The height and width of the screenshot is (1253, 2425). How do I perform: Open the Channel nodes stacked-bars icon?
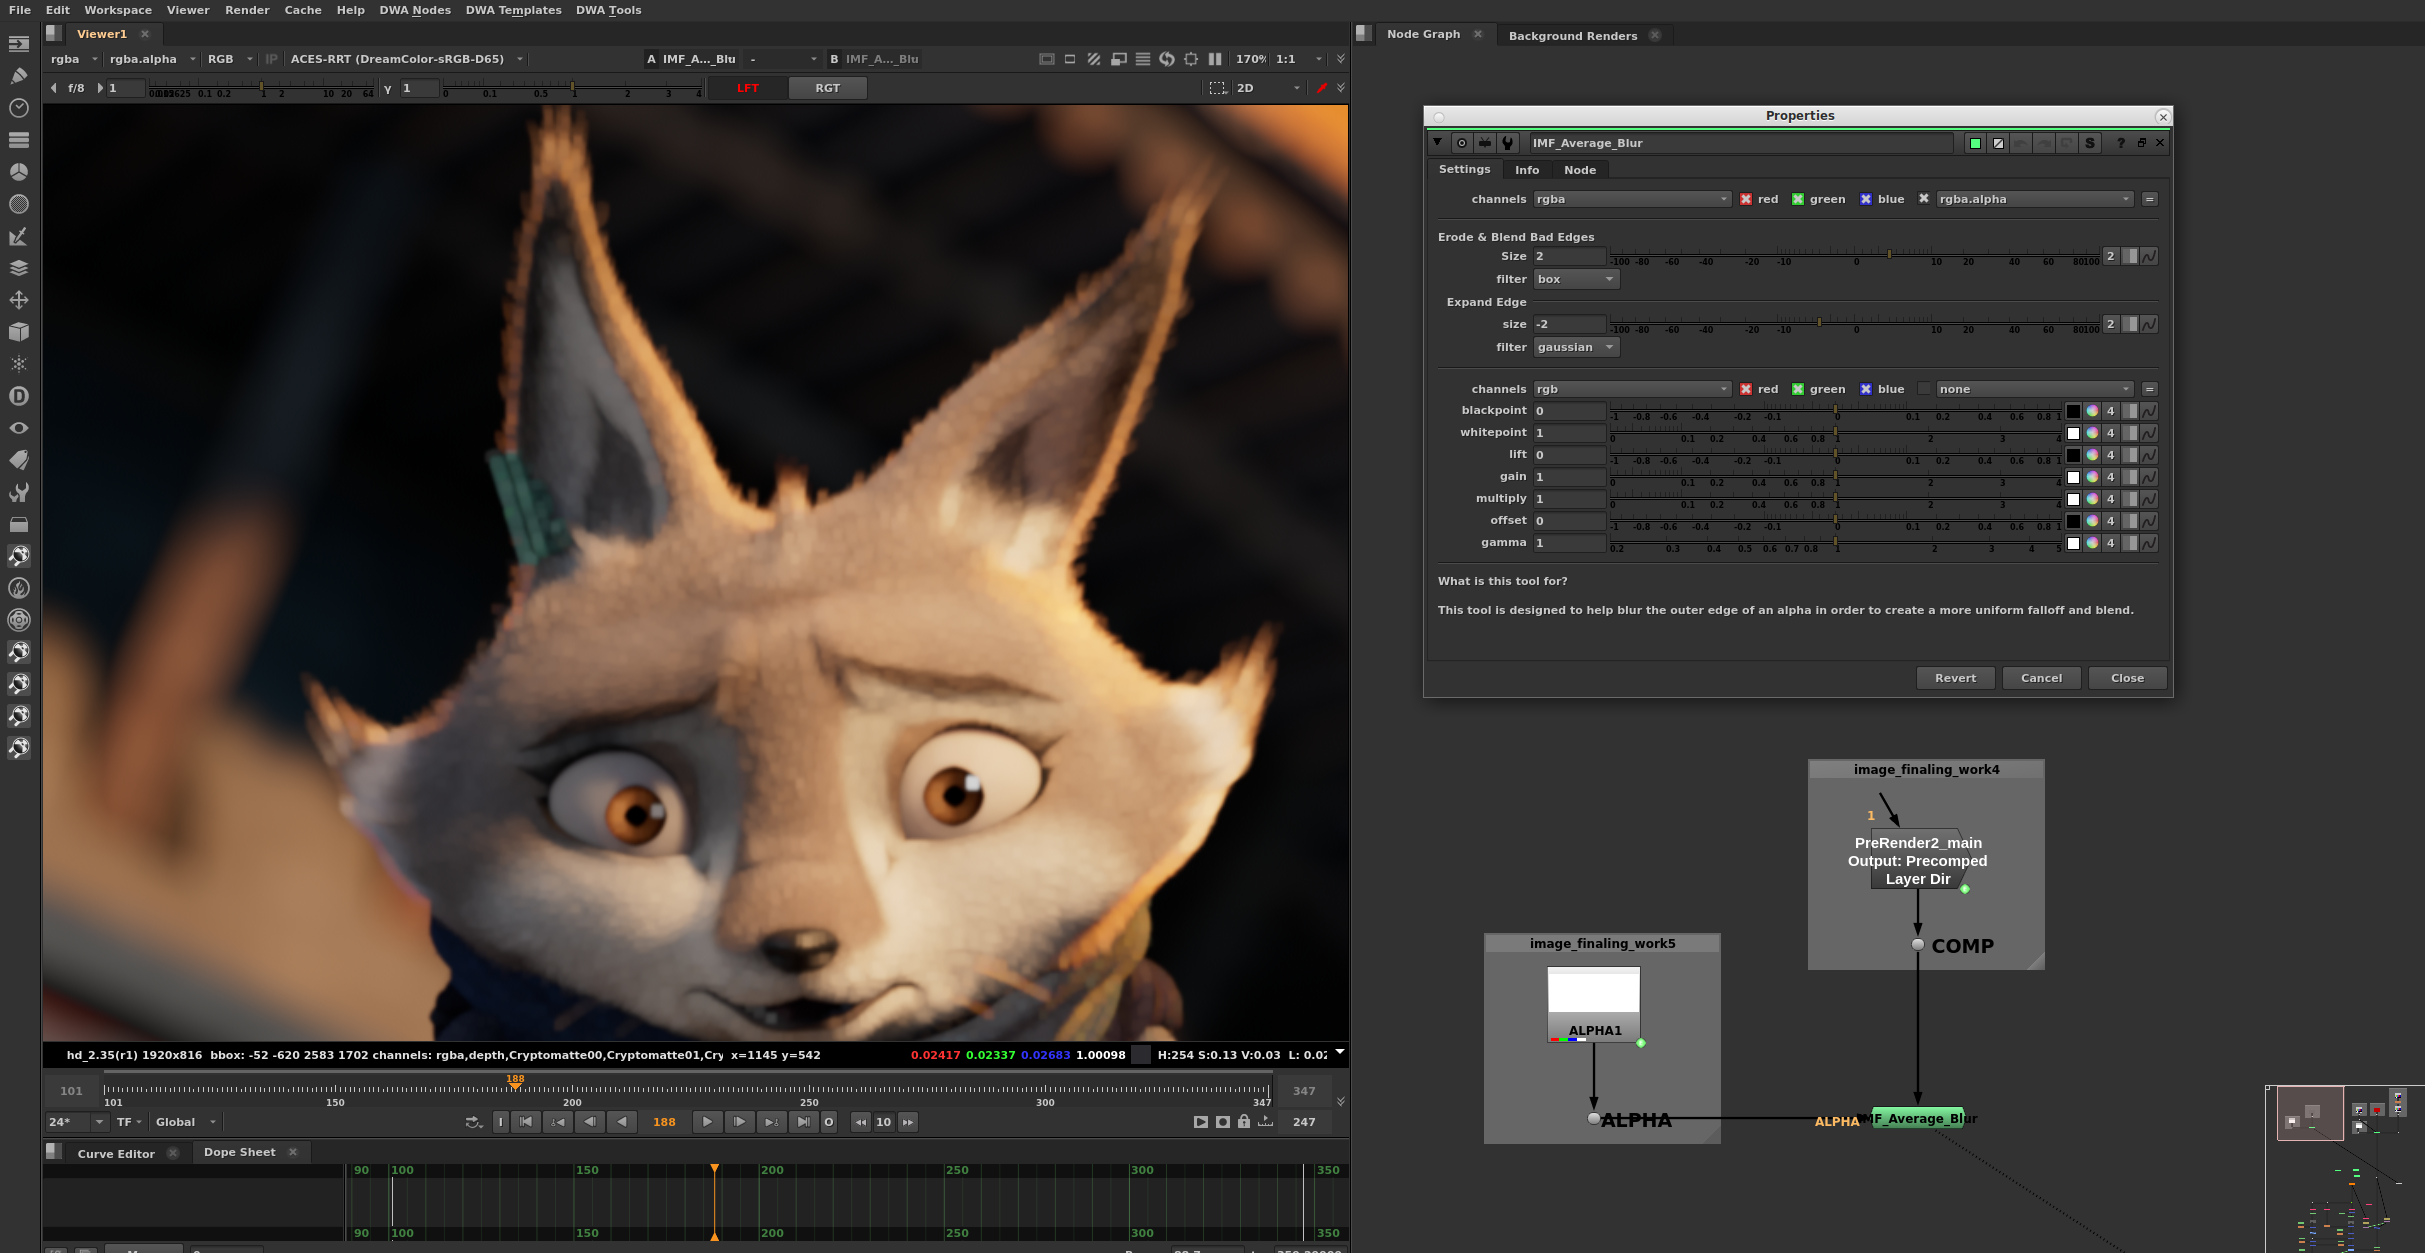click(x=18, y=140)
